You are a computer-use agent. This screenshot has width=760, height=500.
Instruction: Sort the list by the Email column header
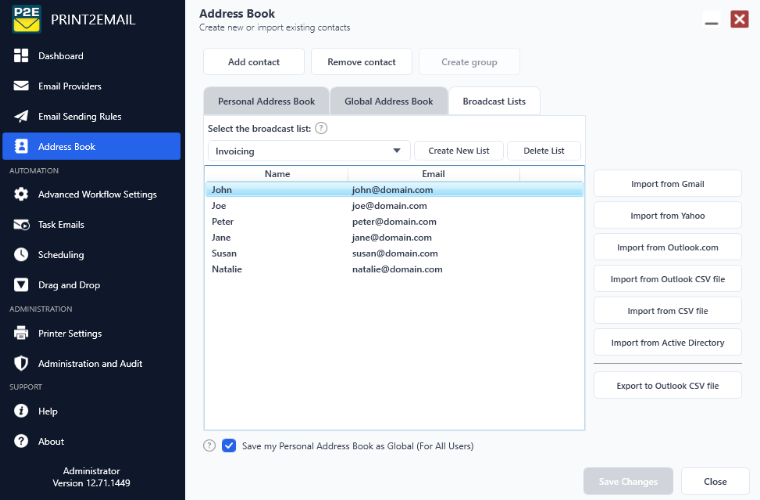coord(433,173)
